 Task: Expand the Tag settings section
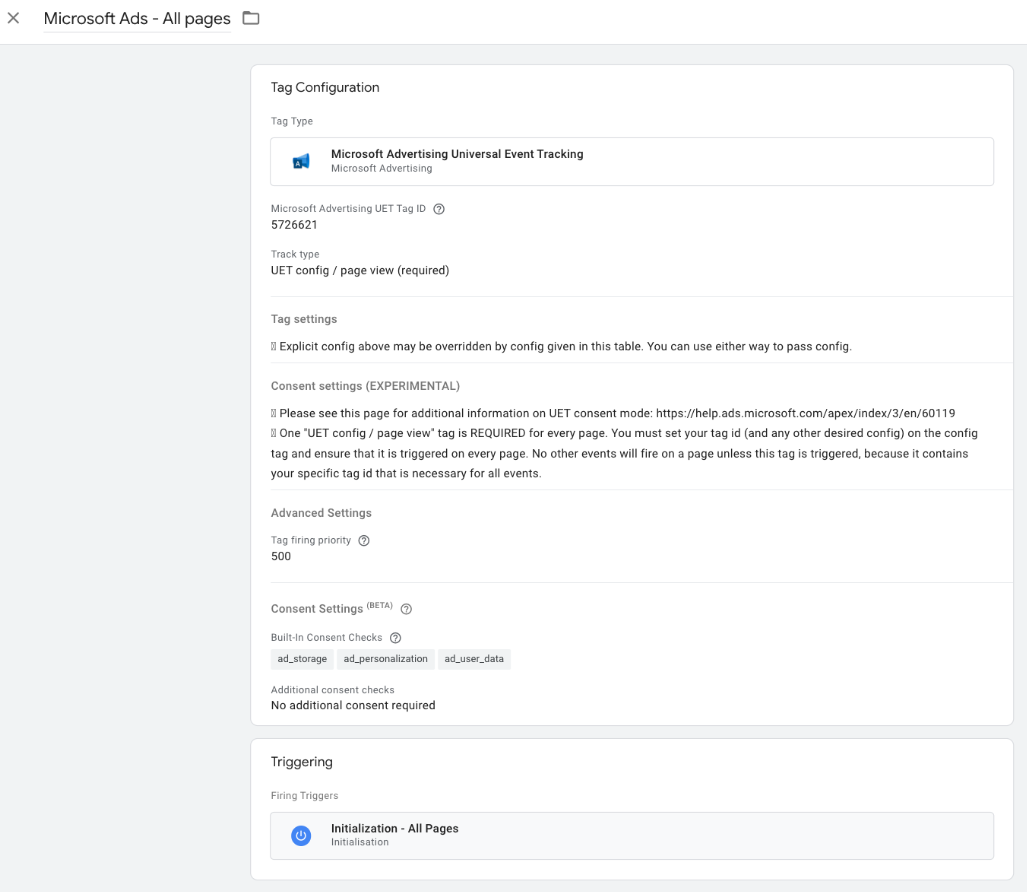(x=304, y=319)
